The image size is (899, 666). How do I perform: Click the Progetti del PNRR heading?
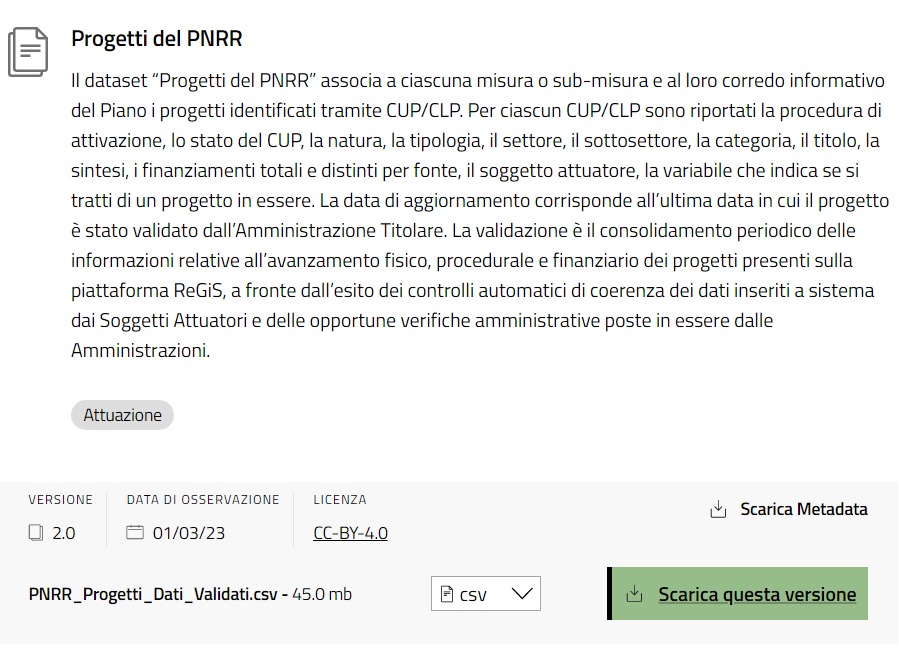point(157,39)
